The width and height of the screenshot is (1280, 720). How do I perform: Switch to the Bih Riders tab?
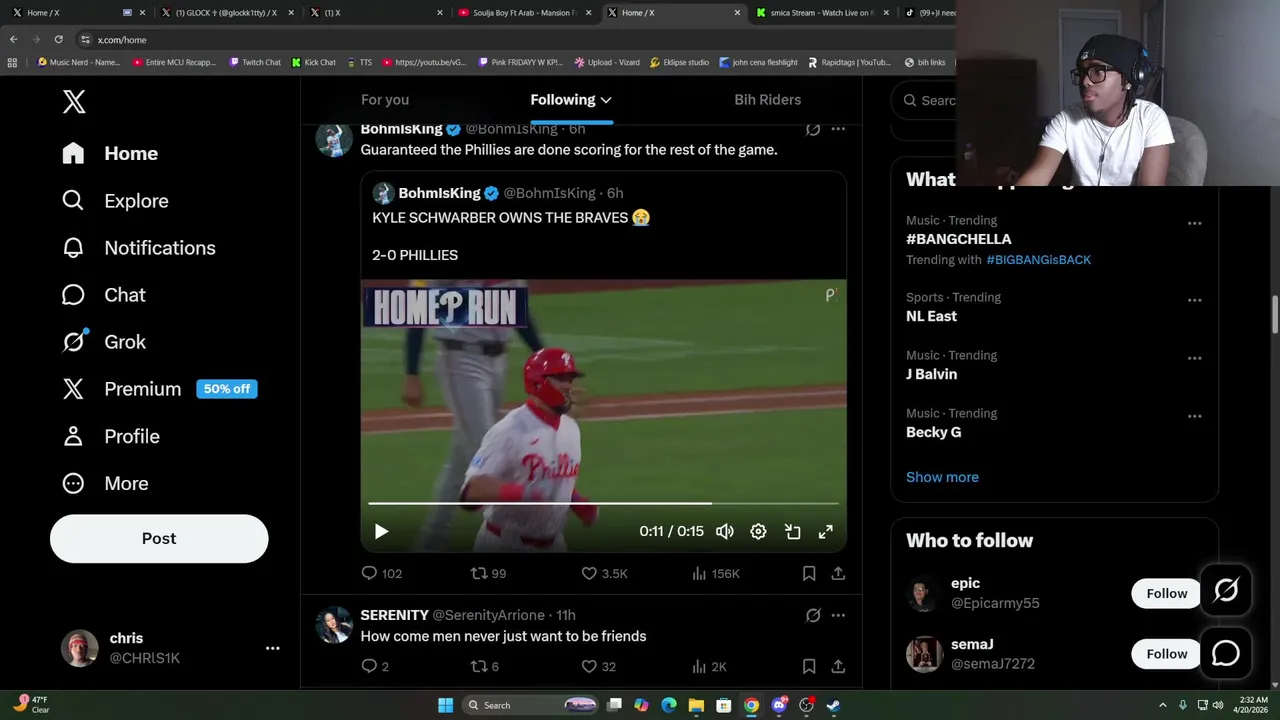tap(767, 100)
